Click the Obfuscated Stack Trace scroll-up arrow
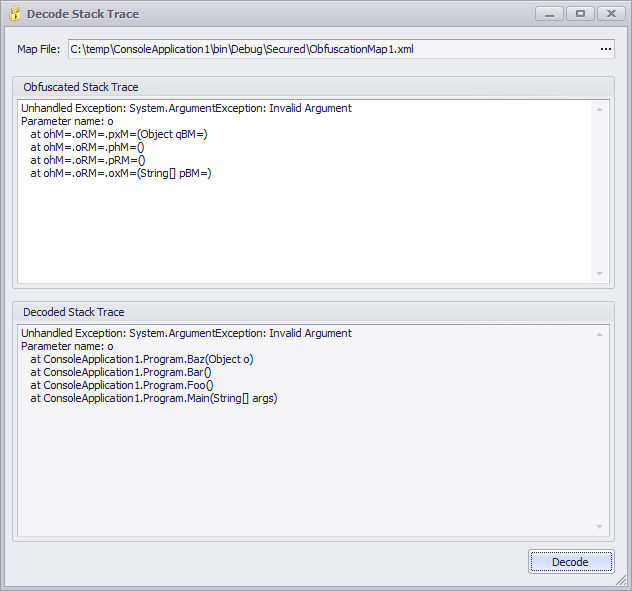Screen dimensions: 632x591 [600, 108]
